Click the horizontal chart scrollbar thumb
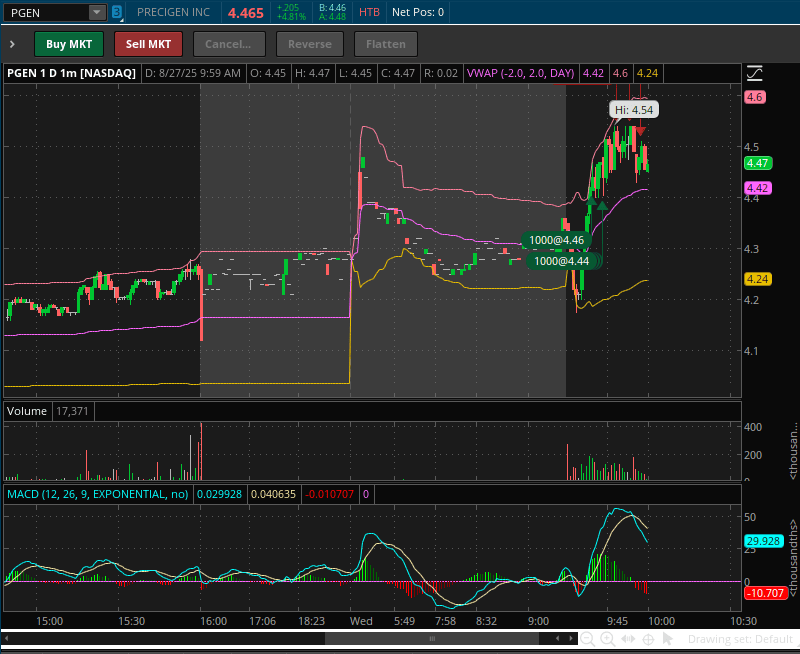 (372, 638)
